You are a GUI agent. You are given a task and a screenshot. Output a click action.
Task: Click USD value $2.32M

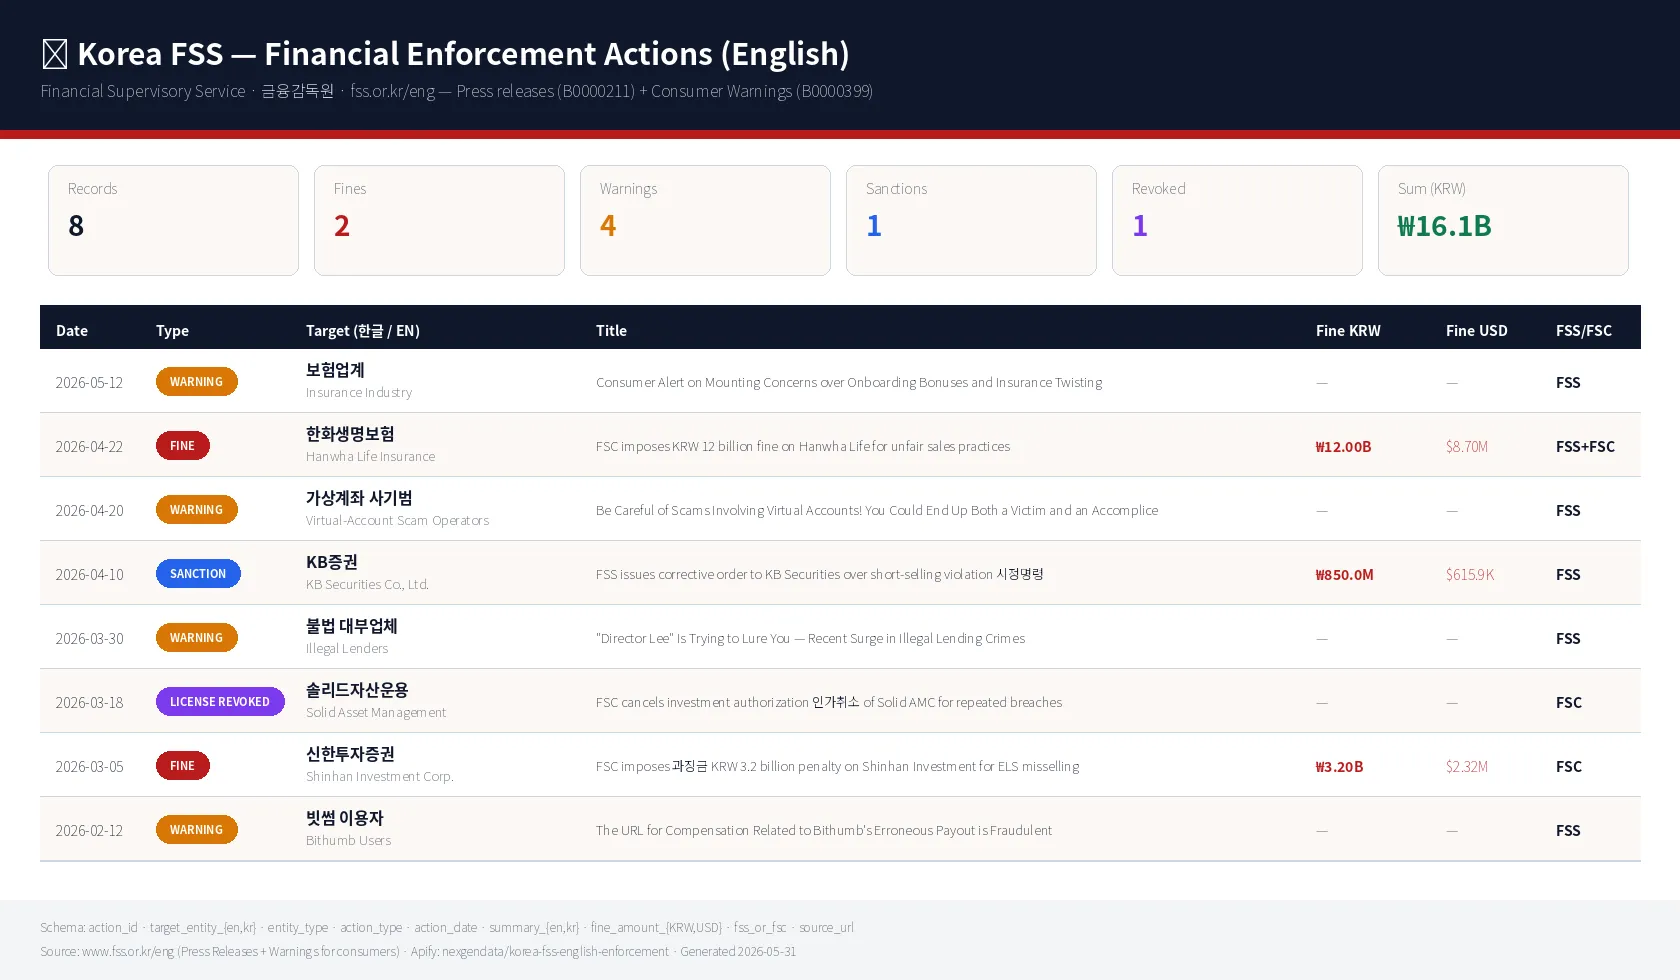point(1467,767)
